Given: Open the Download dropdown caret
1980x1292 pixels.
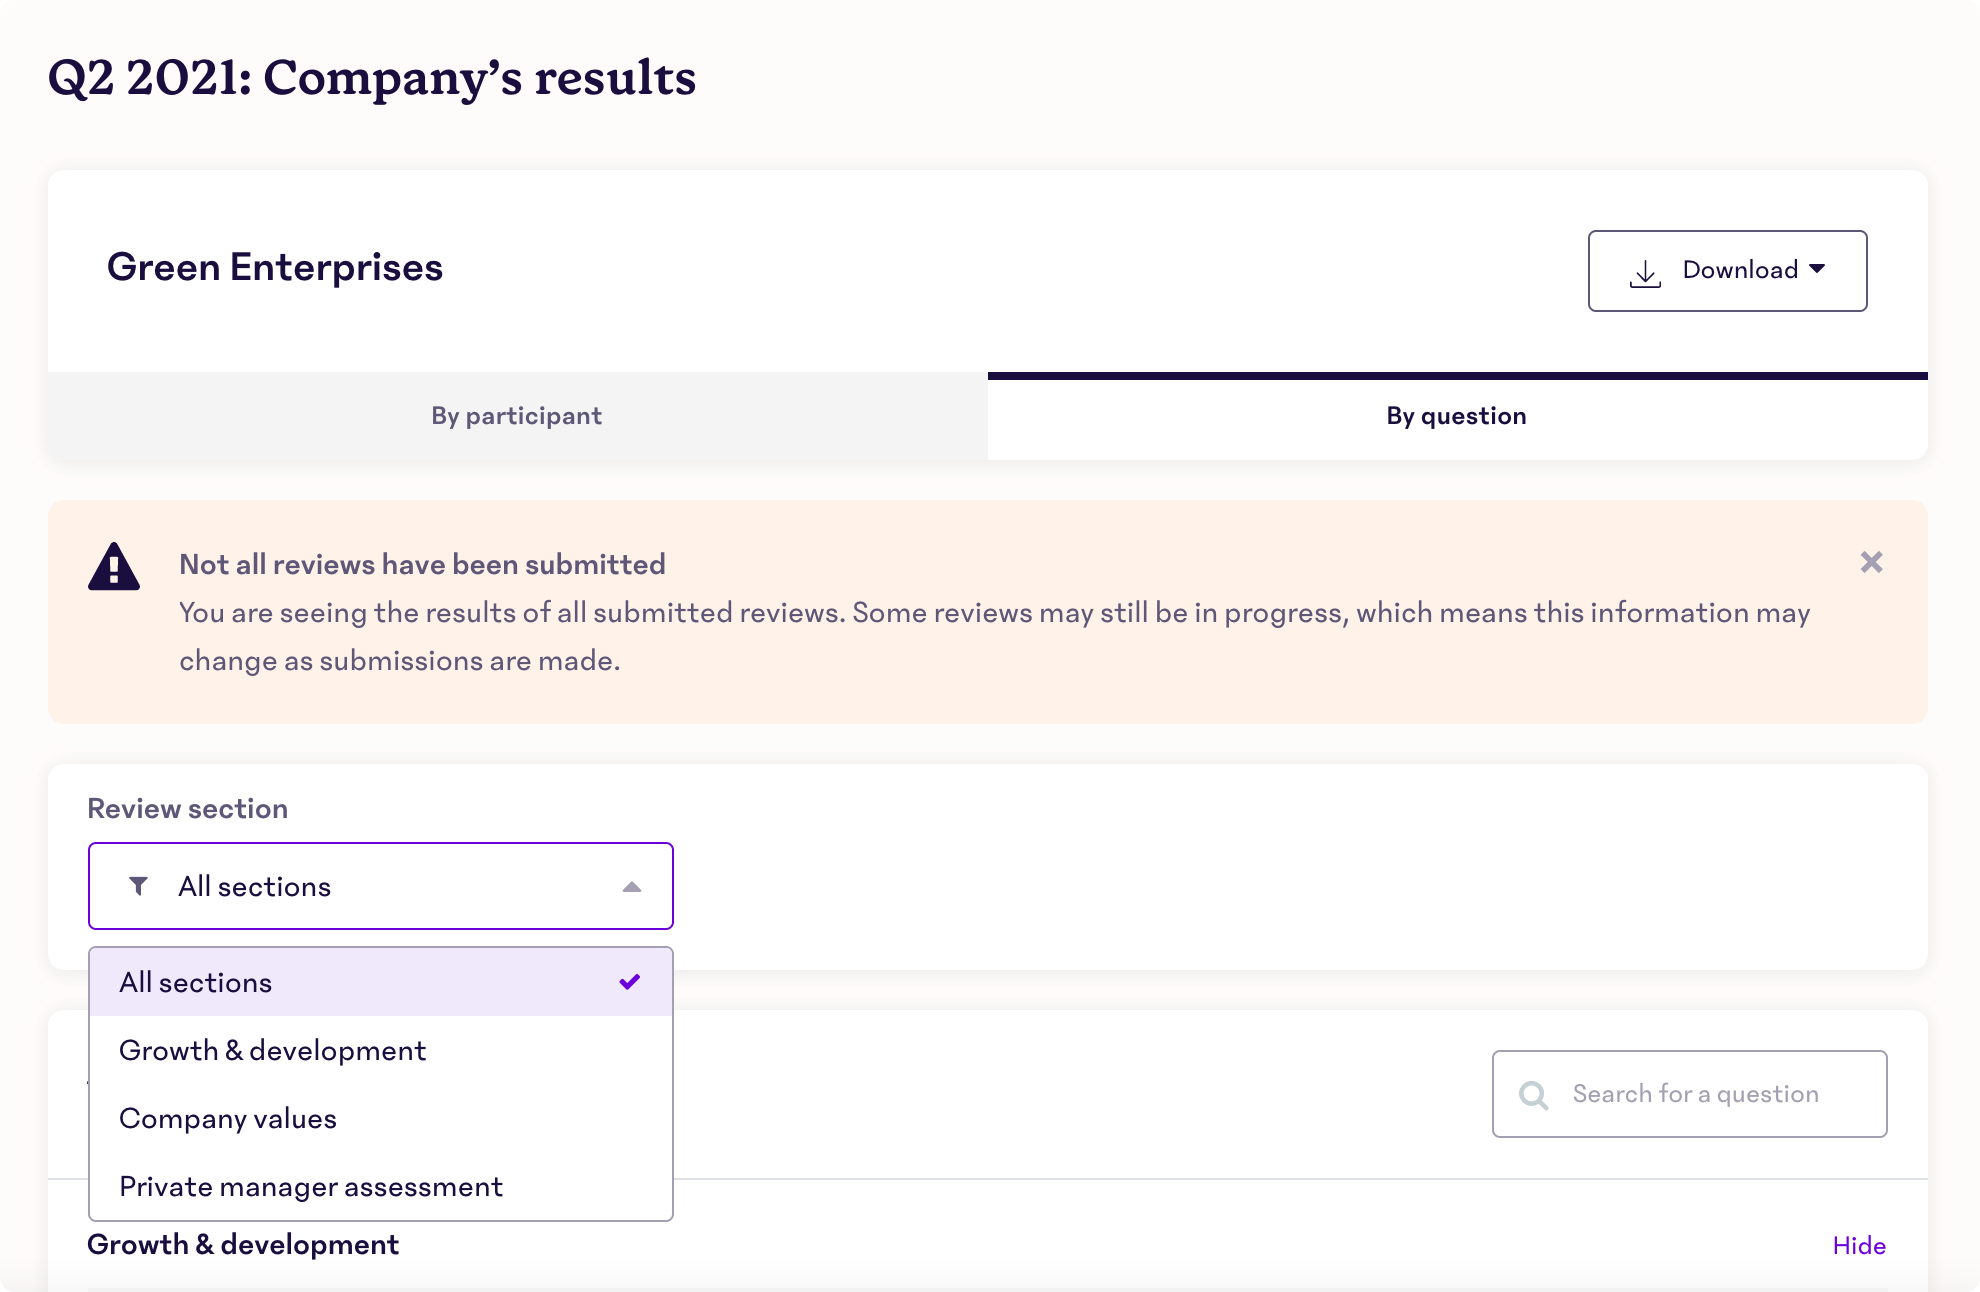Looking at the screenshot, I should coord(1817,269).
